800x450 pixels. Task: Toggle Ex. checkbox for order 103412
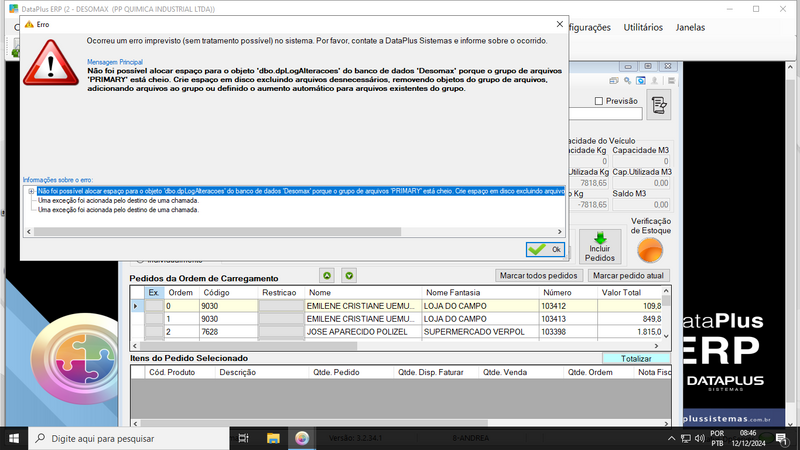pyautogui.click(x=154, y=306)
